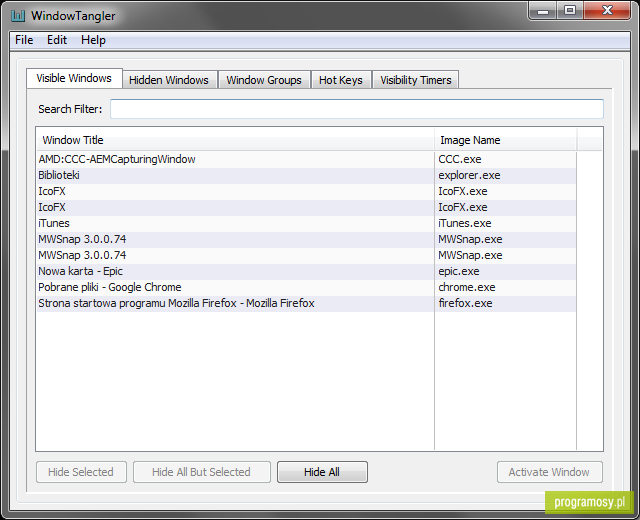This screenshot has width=640, height=520.
Task: Open the Help menu
Action: coord(93,40)
